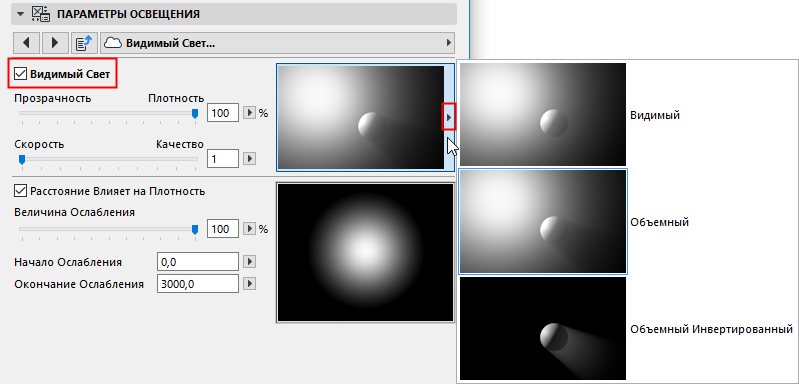Click the Качество label

[x=180, y=144]
